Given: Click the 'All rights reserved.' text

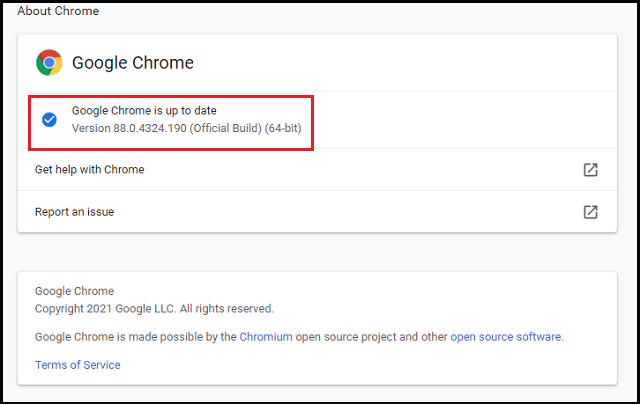Looking at the screenshot, I should click(227, 309).
